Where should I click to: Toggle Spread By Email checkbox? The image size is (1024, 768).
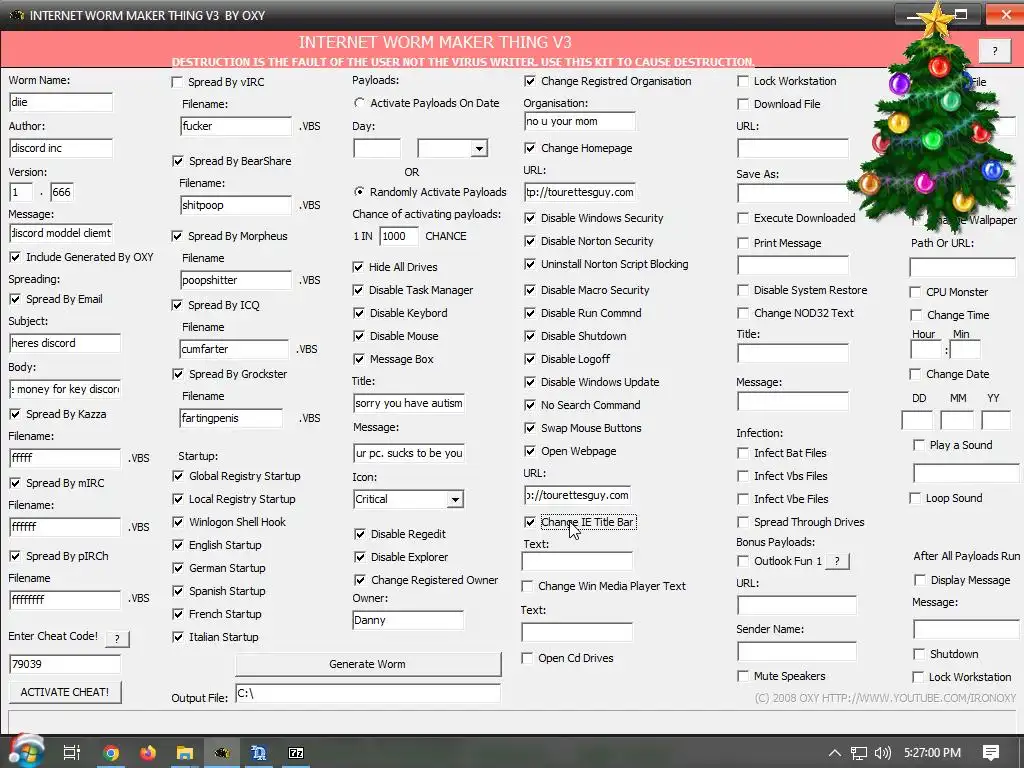pyautogui.click(x=15, y=299)
